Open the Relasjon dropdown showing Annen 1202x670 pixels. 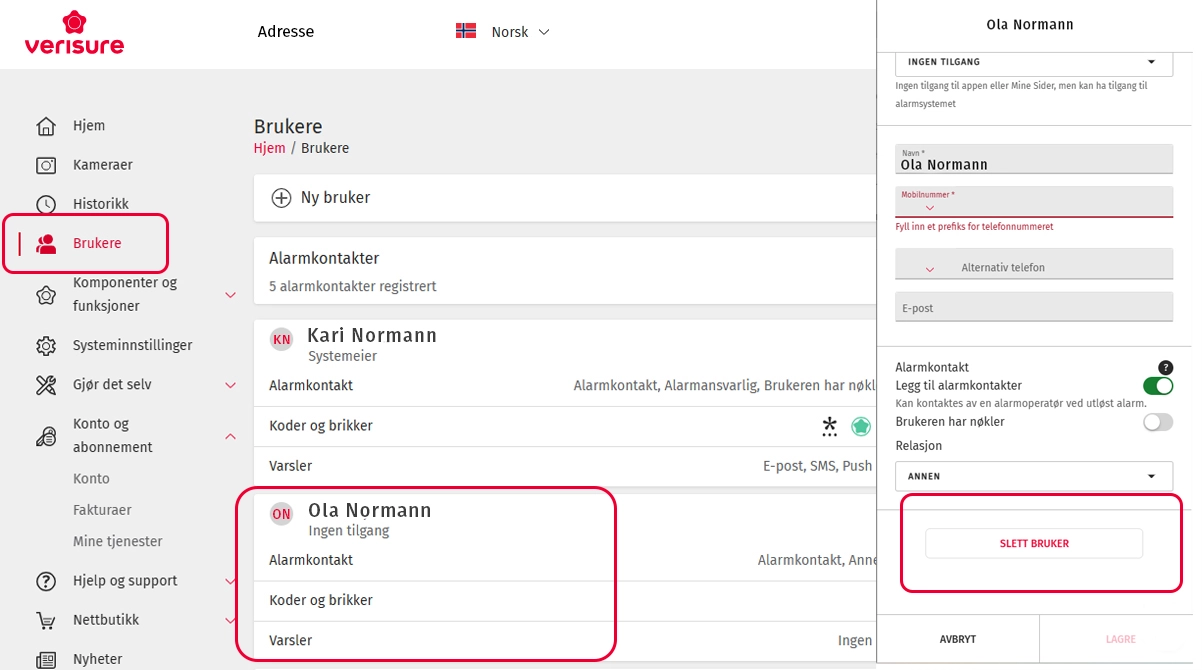(1033, 476)
